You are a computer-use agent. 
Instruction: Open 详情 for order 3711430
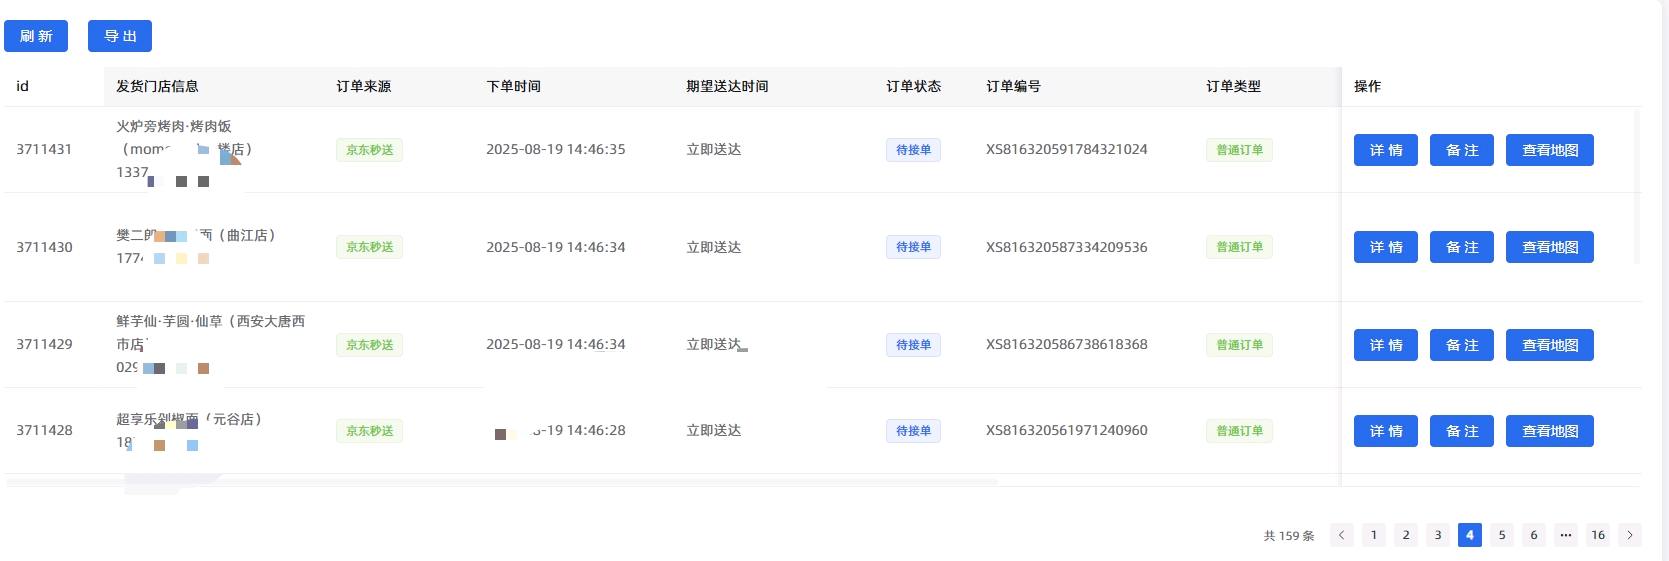pyautogui.click(x=1386, y=247)
